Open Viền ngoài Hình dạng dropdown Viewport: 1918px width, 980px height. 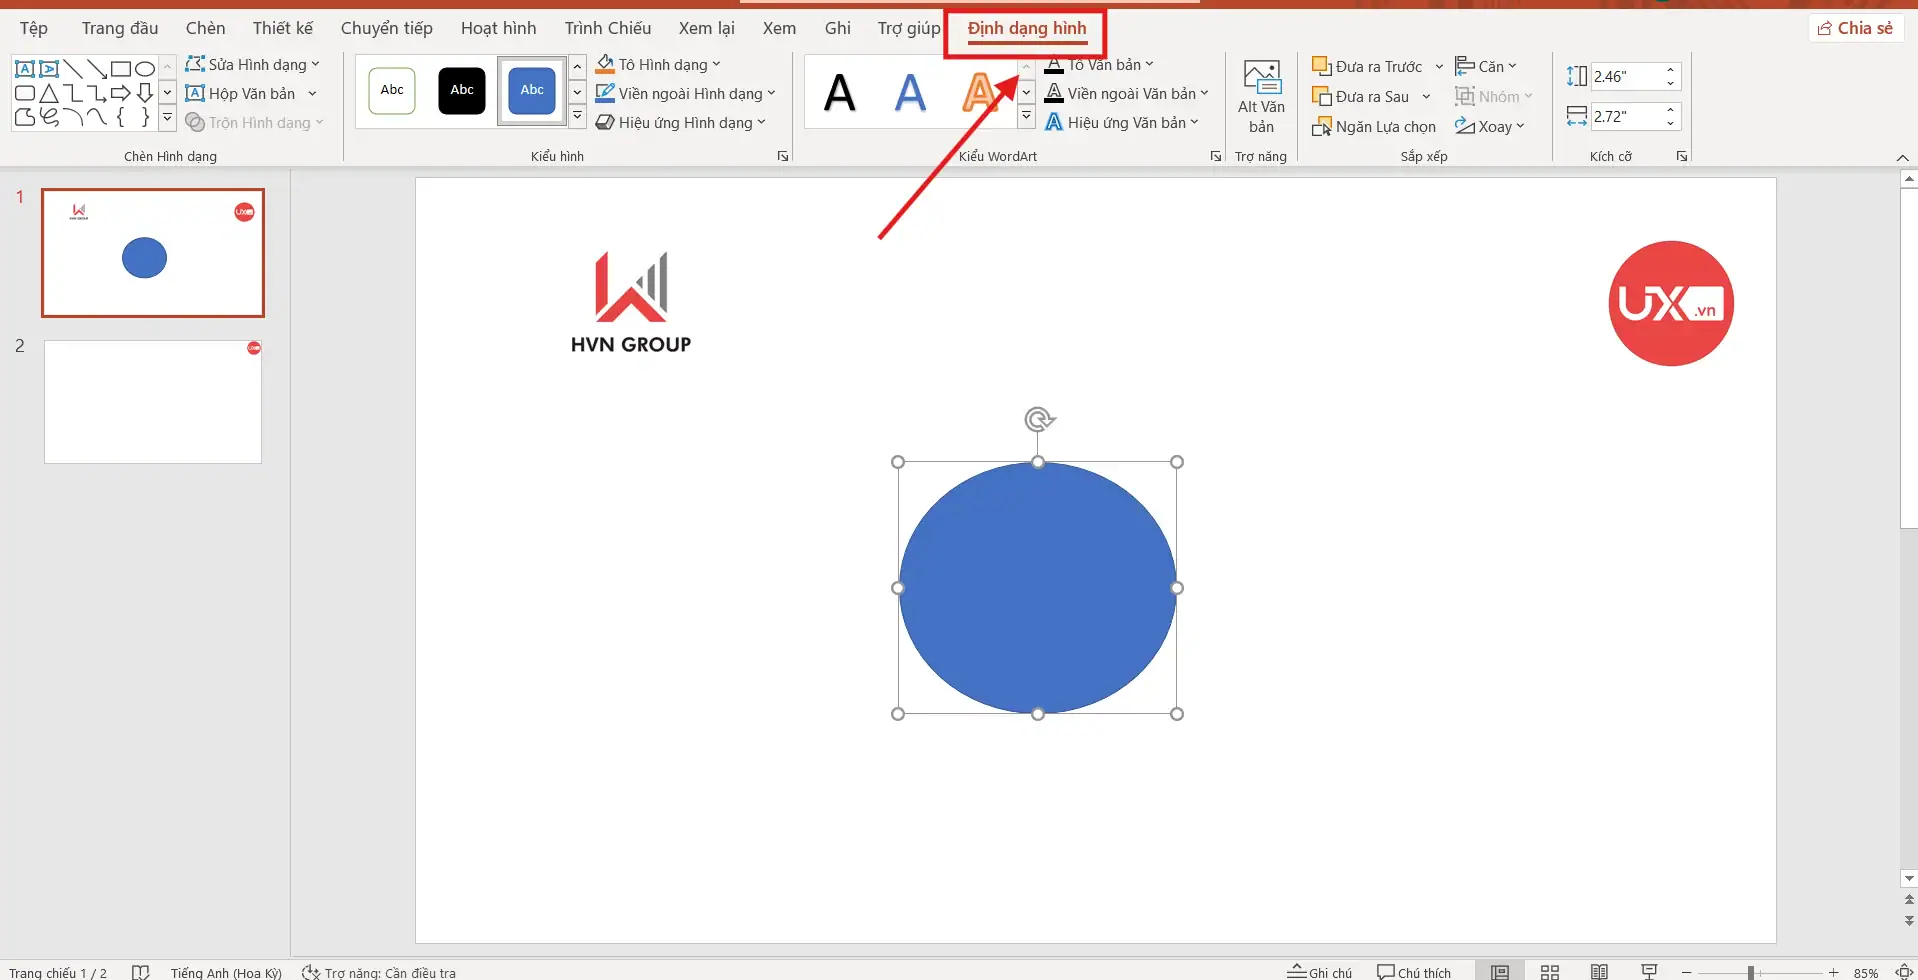(771, 94)
